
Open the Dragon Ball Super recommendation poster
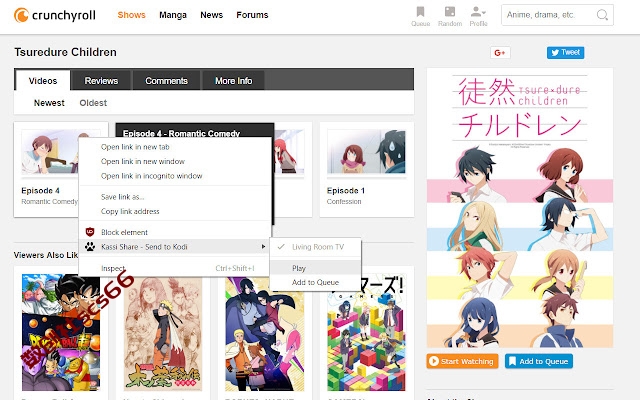point(61,333)
